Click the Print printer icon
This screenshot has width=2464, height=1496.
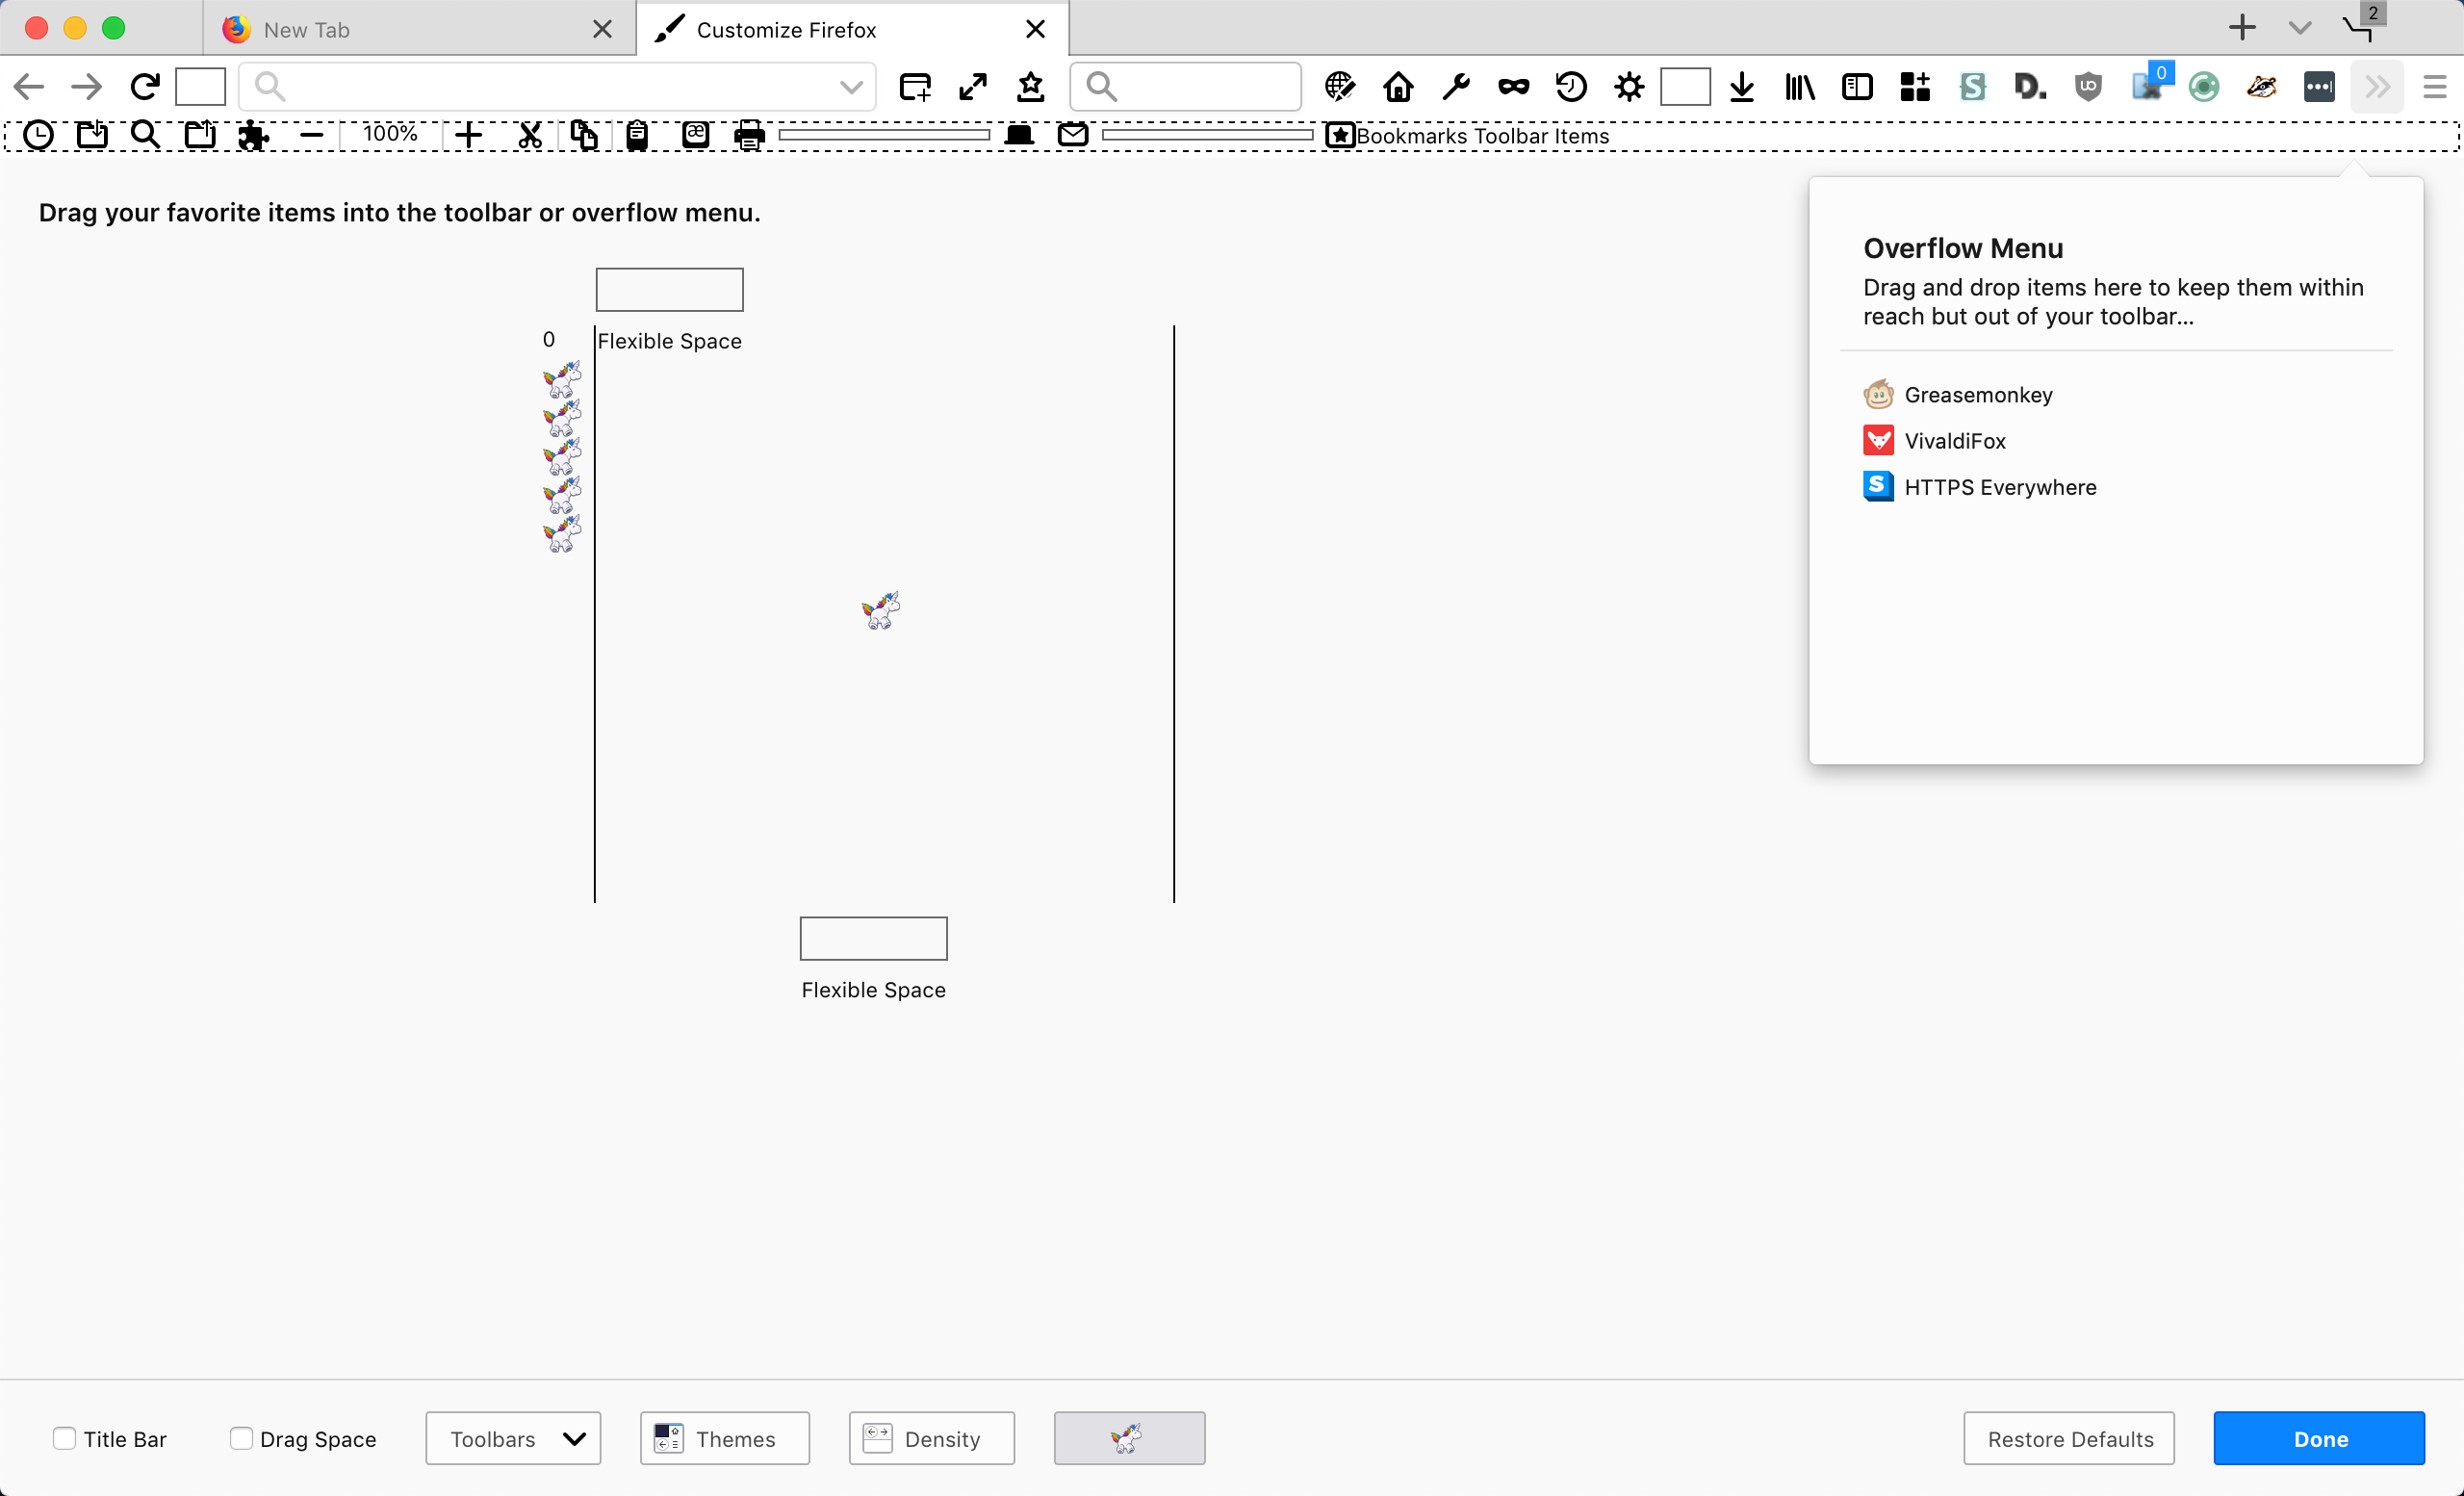coord(749,135)
